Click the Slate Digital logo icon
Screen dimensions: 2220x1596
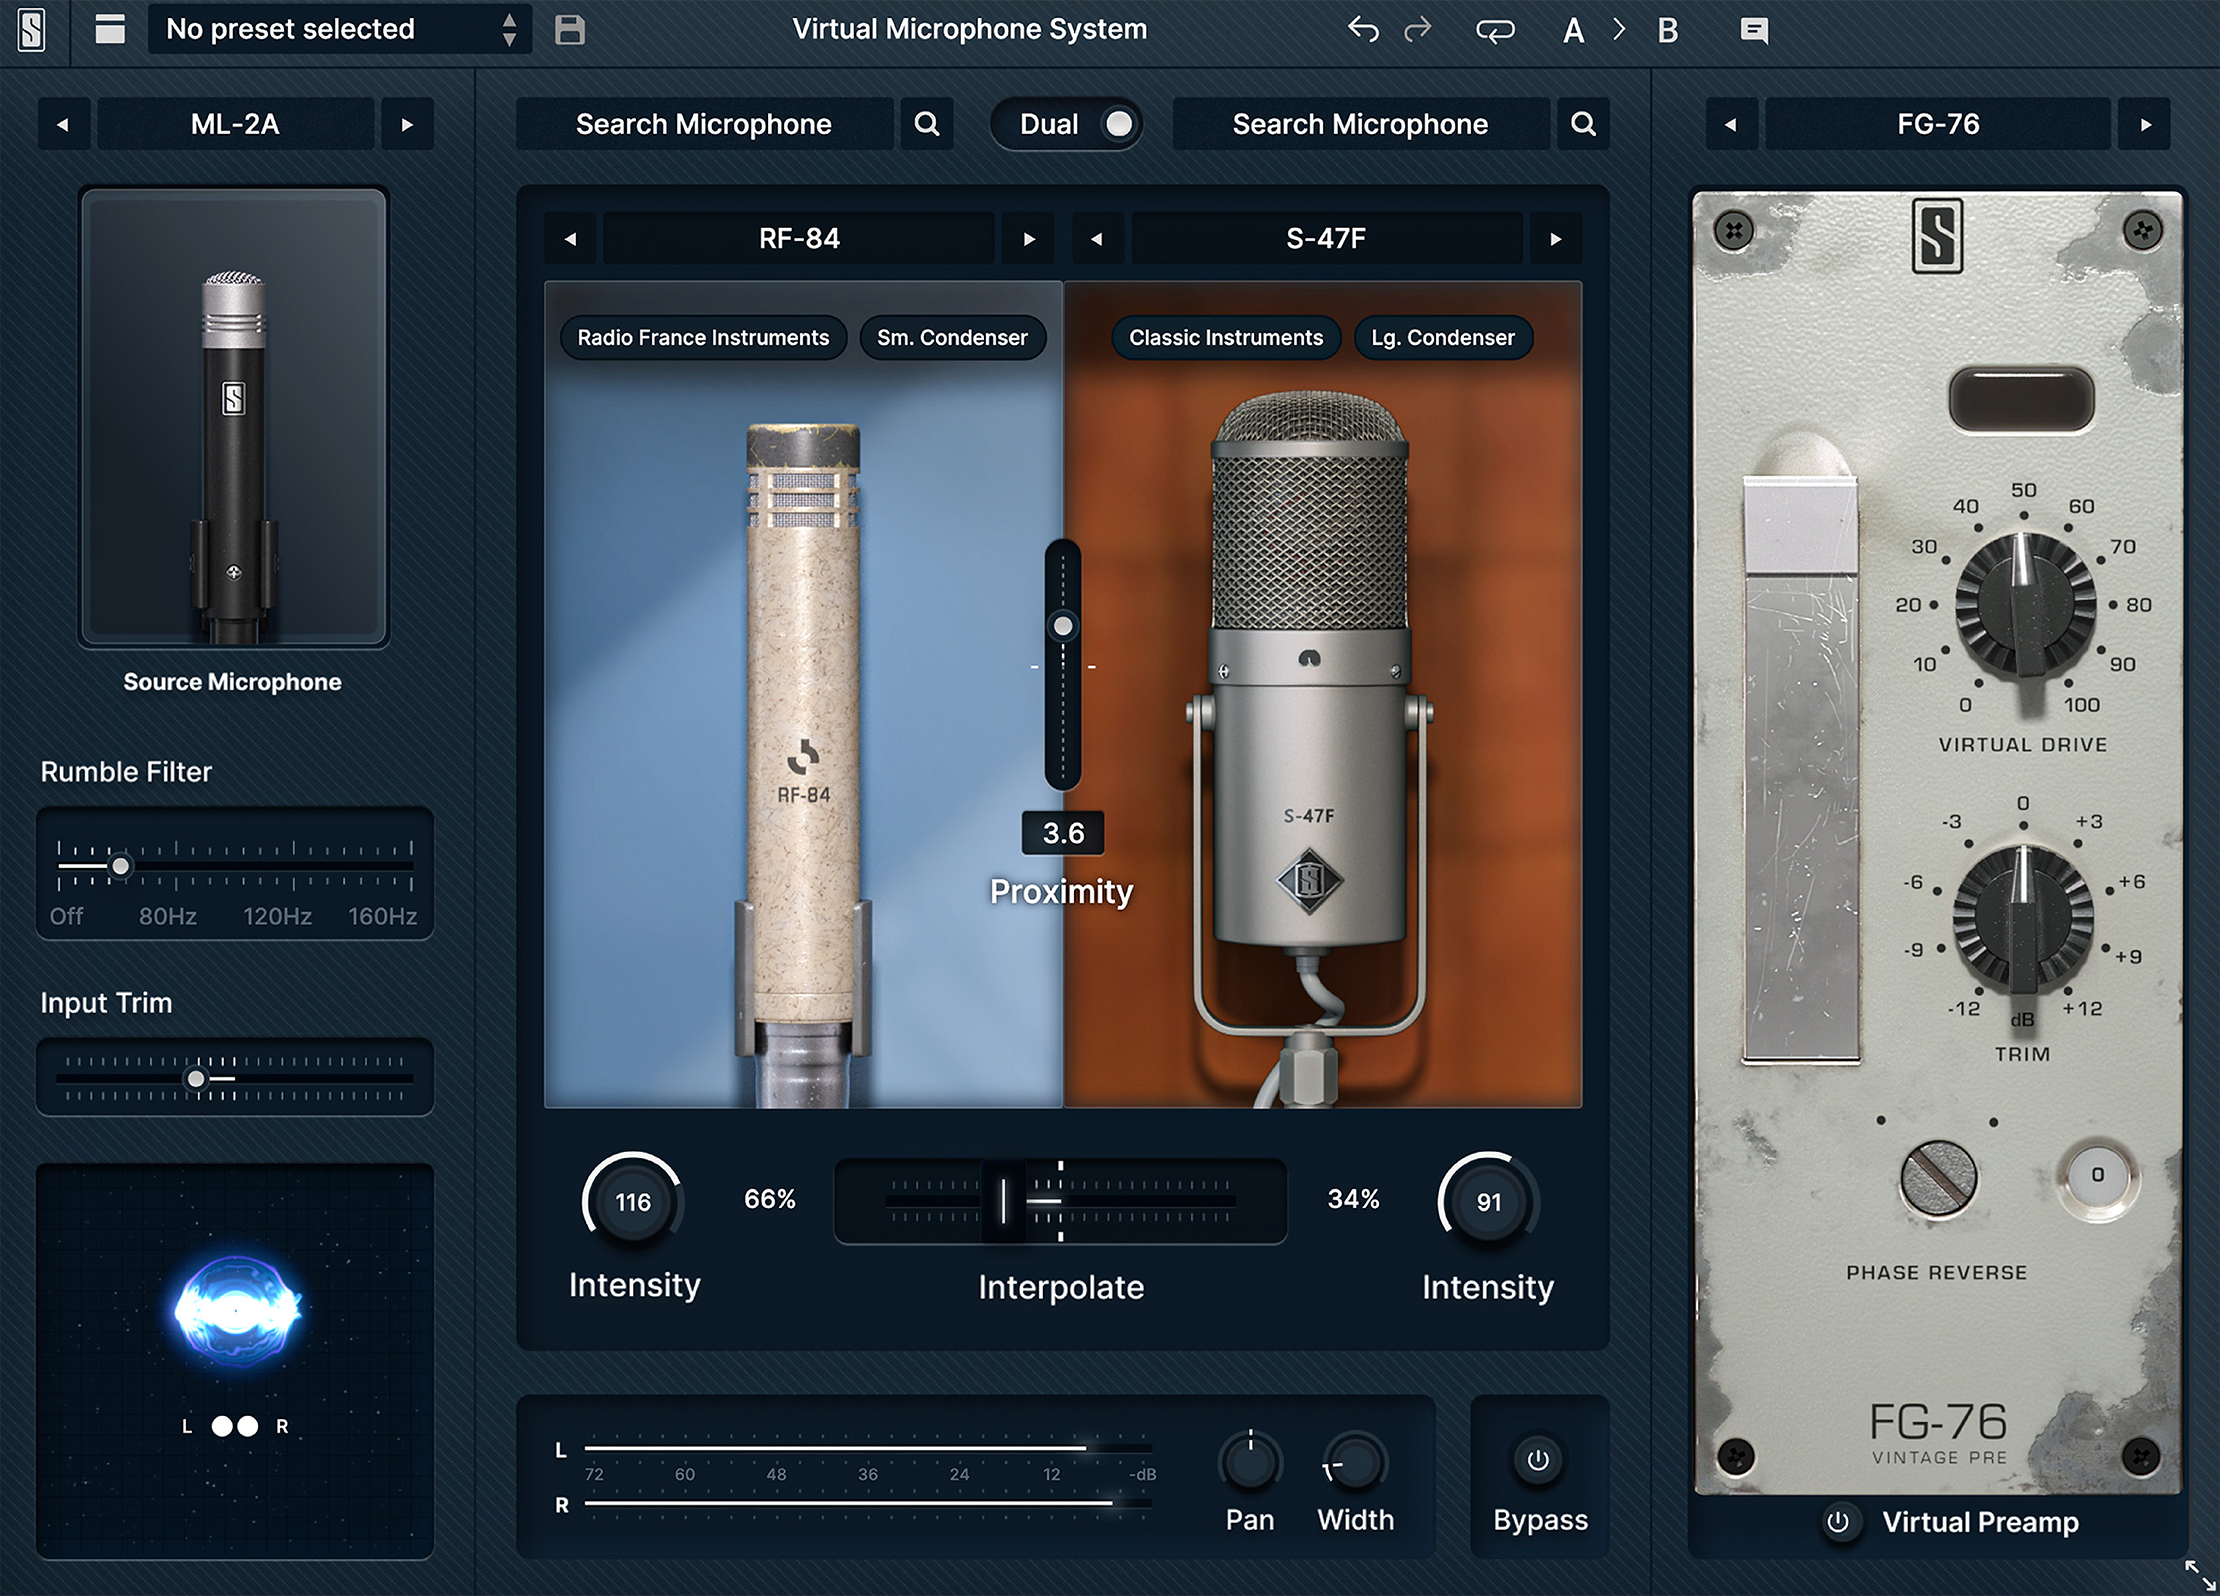pyautogui.click(x=32, y=30)
